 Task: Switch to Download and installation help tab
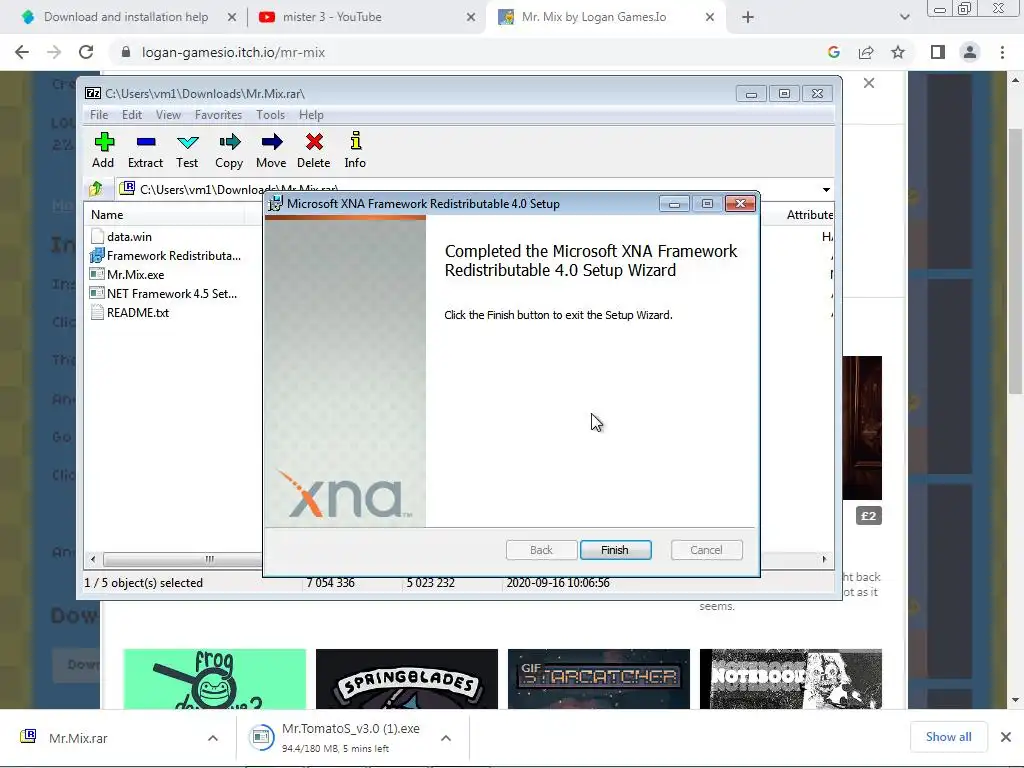coord(125,17)
